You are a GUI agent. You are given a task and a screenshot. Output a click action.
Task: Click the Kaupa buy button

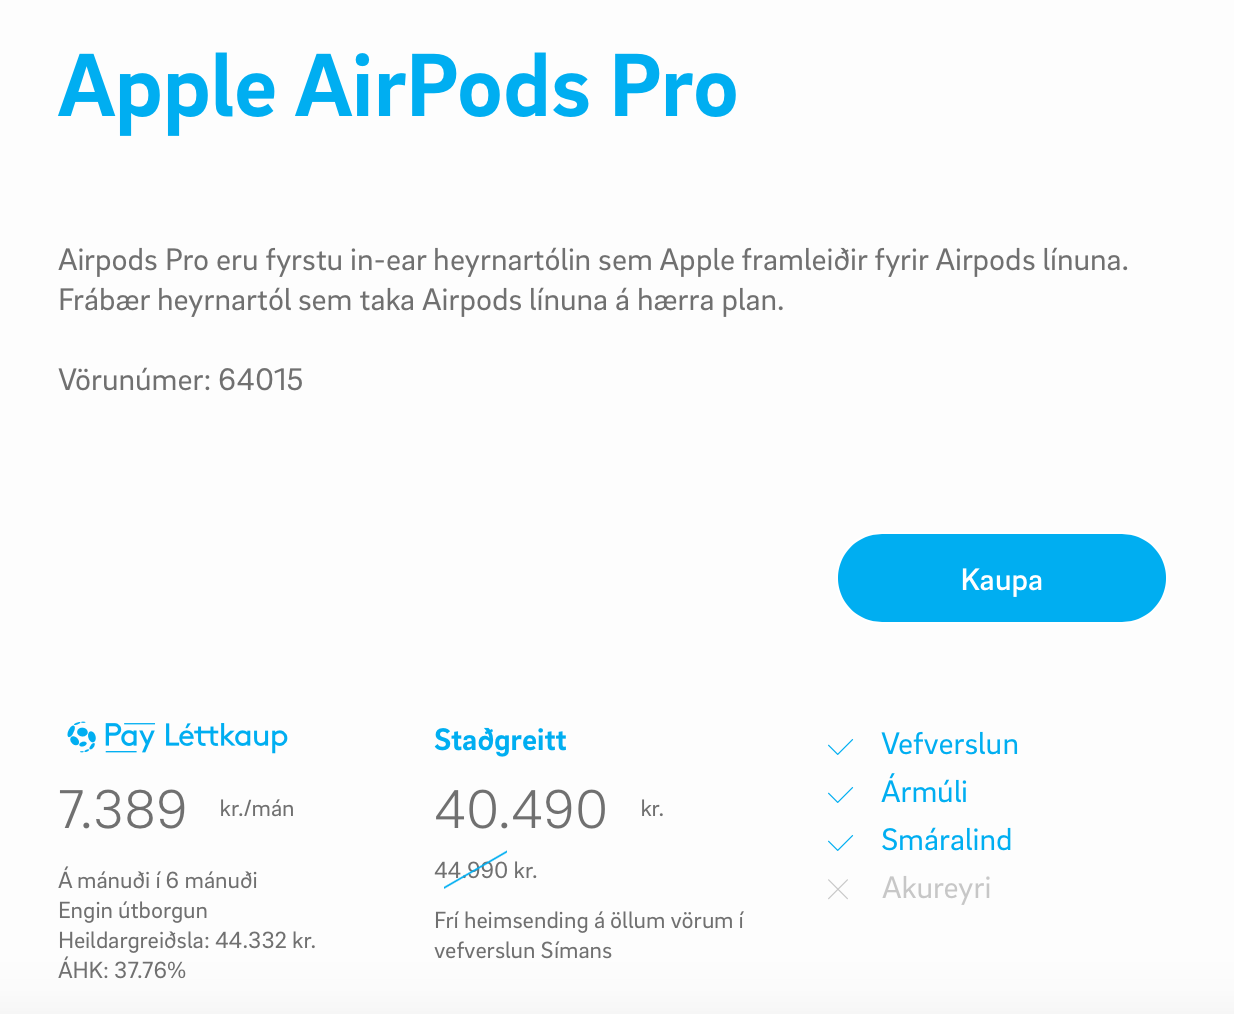tap(1001, 578)
